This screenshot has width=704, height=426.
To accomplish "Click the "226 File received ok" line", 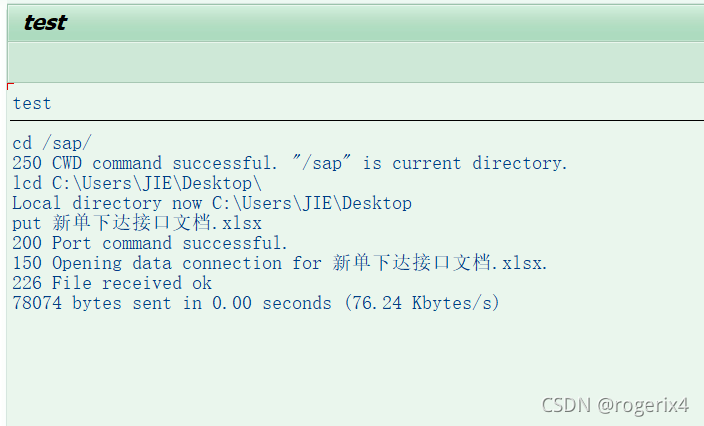I will pos(112,283).
